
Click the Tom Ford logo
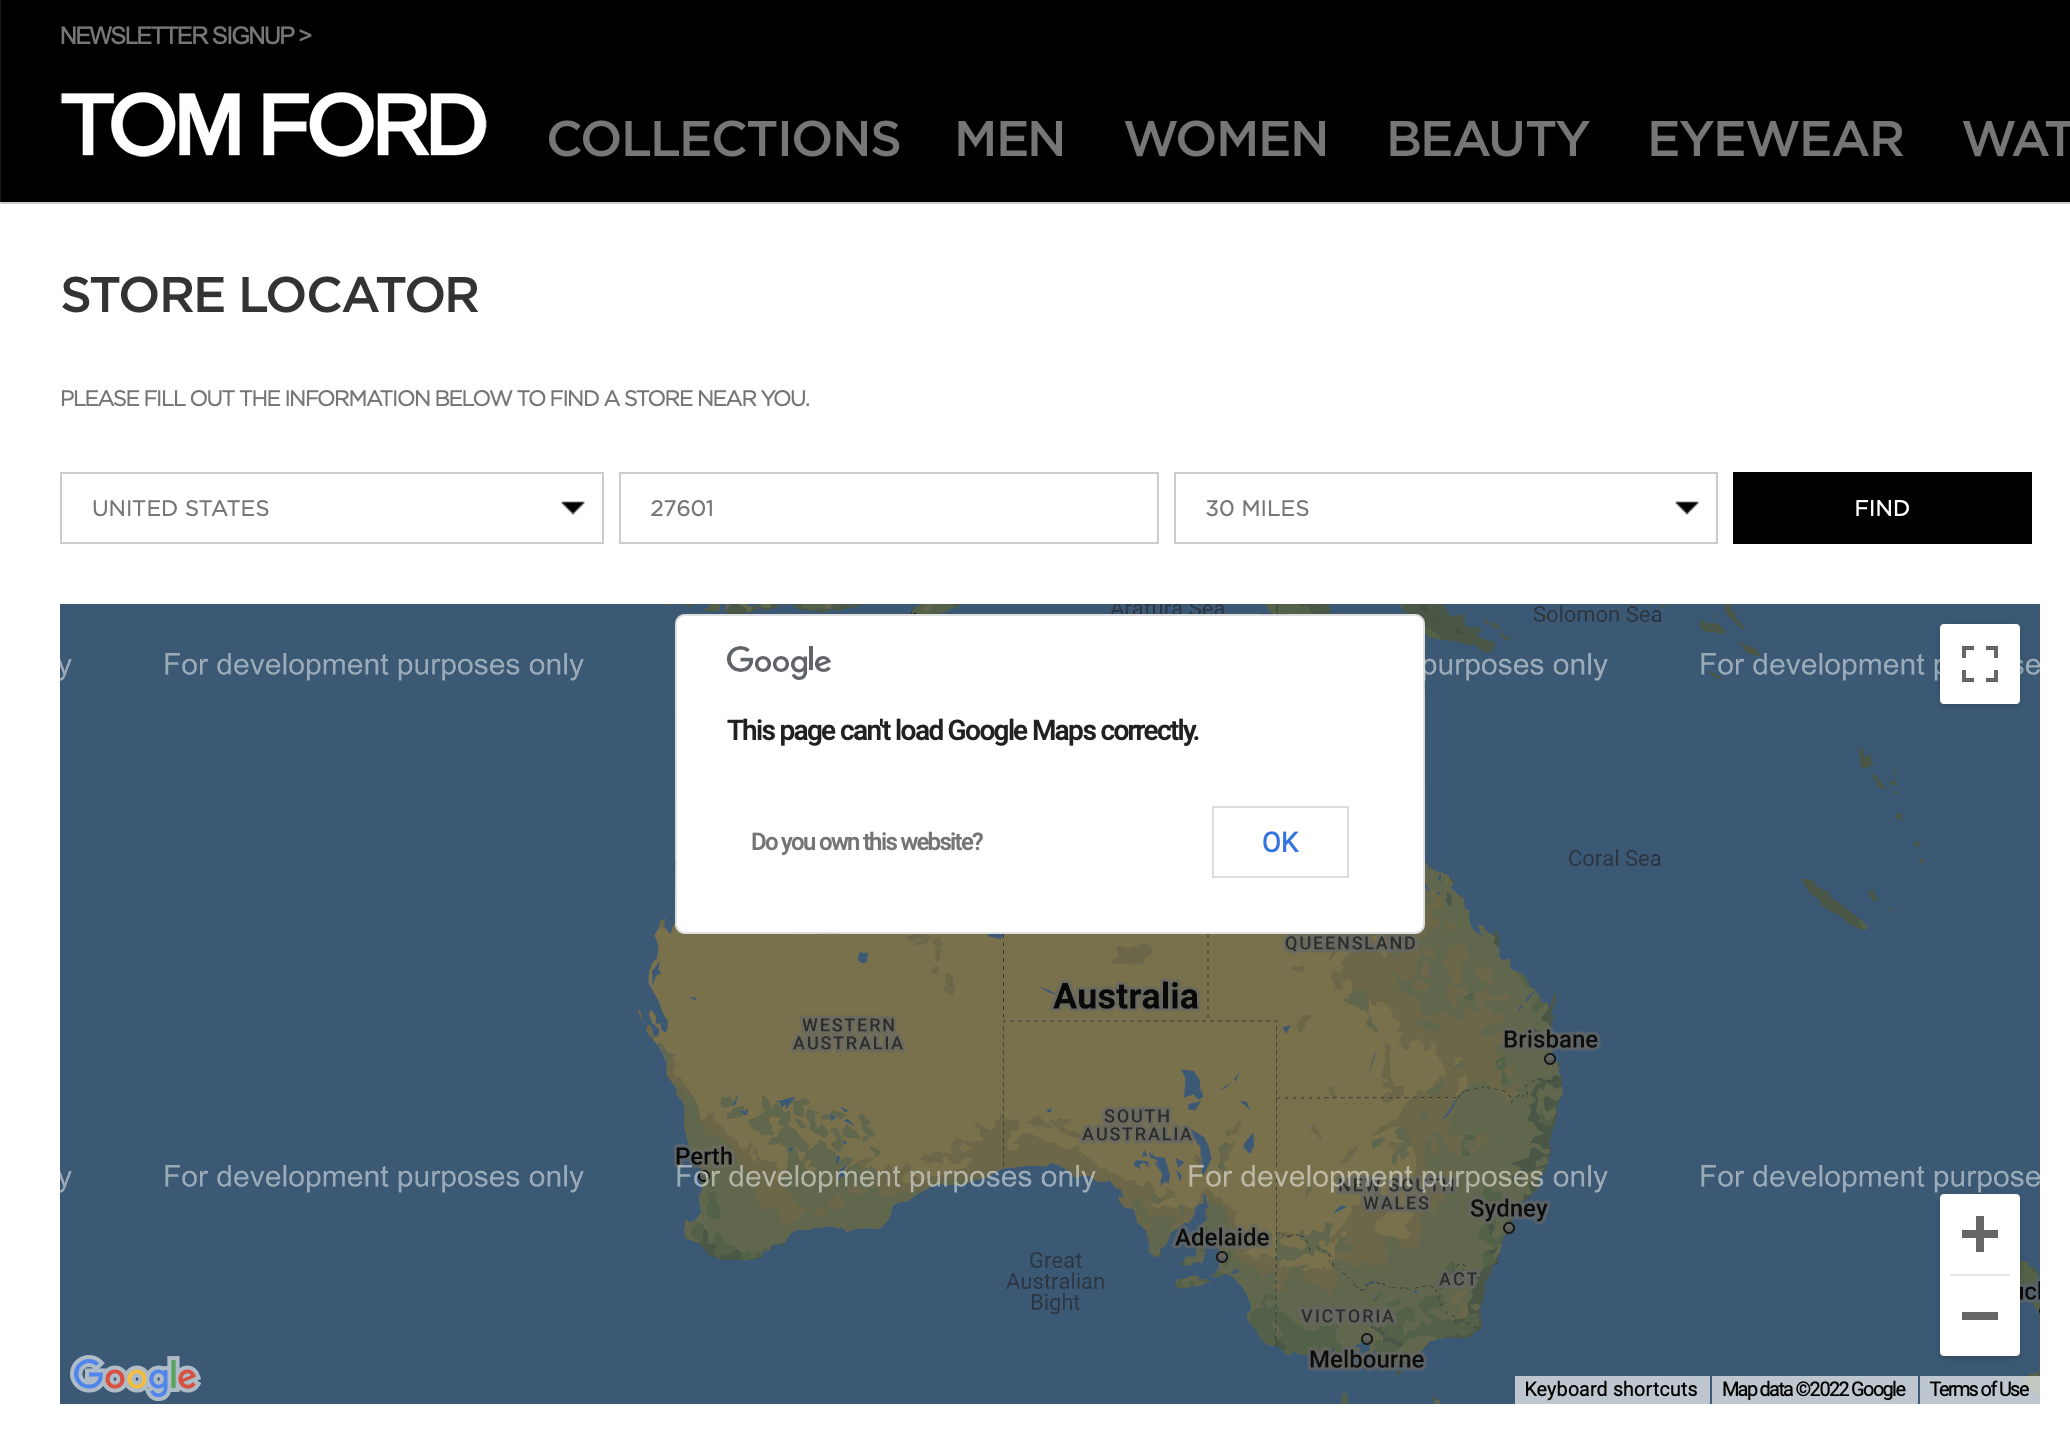(273, 126)
